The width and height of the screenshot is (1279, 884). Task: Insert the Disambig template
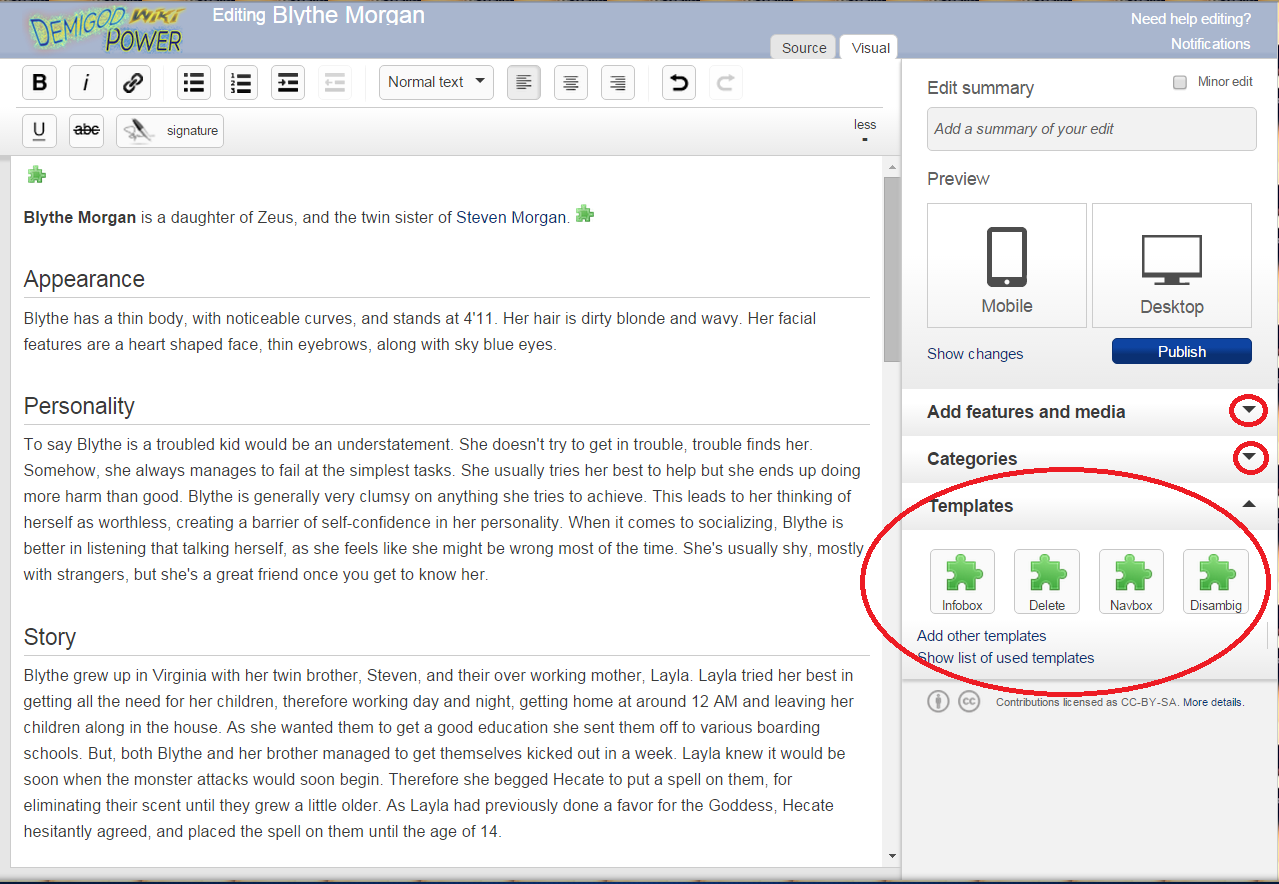click(1216, 581)
